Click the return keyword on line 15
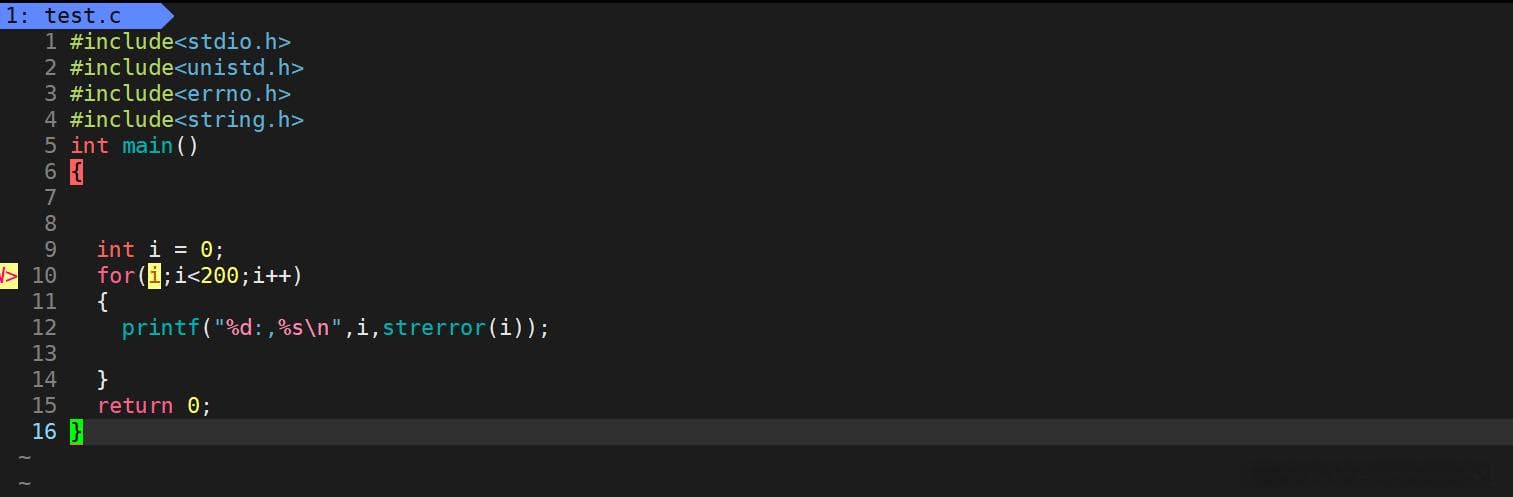This screenshot has height=497, width=1513. click(135, 405)
